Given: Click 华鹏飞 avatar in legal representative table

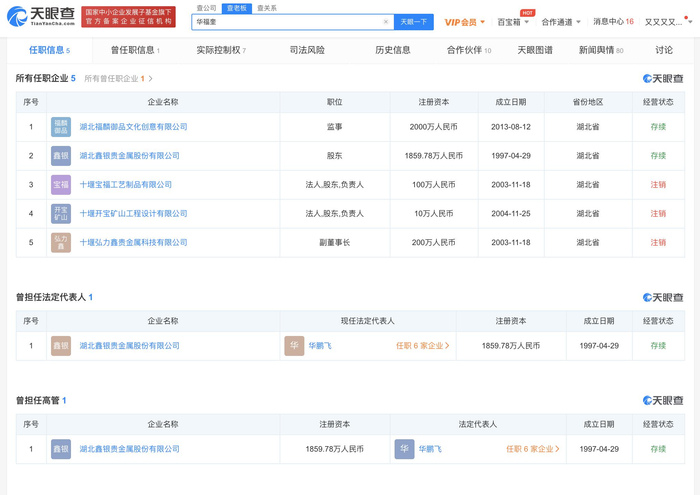Looking at the screenshot, I should [294, 346].
